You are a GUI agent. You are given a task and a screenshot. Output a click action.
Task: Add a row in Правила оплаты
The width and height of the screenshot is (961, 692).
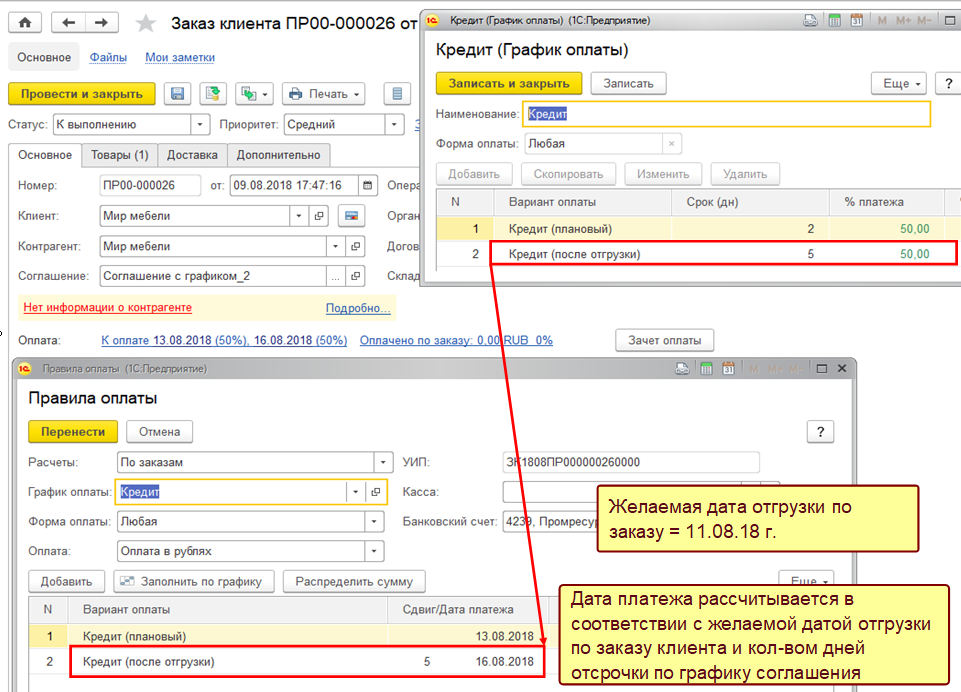coord(66,582)
